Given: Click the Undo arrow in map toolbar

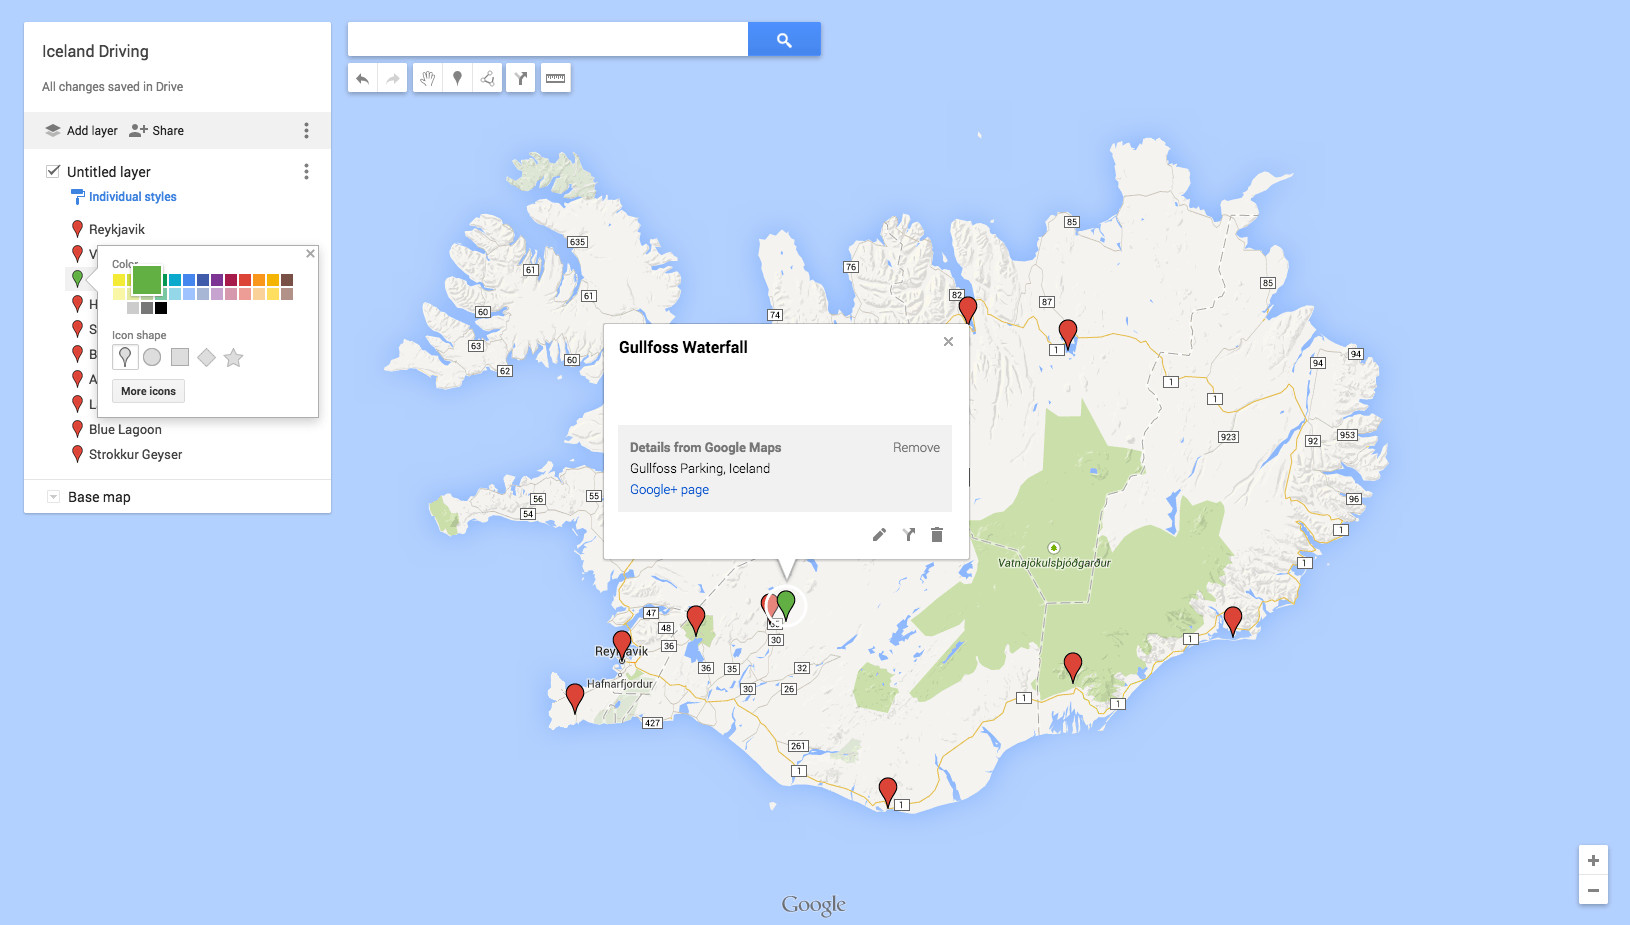Looking at the screenshot, I should click(x=362, y=78).
